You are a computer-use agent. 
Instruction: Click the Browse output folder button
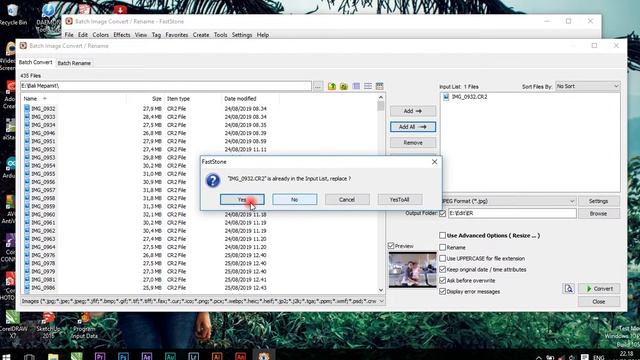(x=598, y=213)
